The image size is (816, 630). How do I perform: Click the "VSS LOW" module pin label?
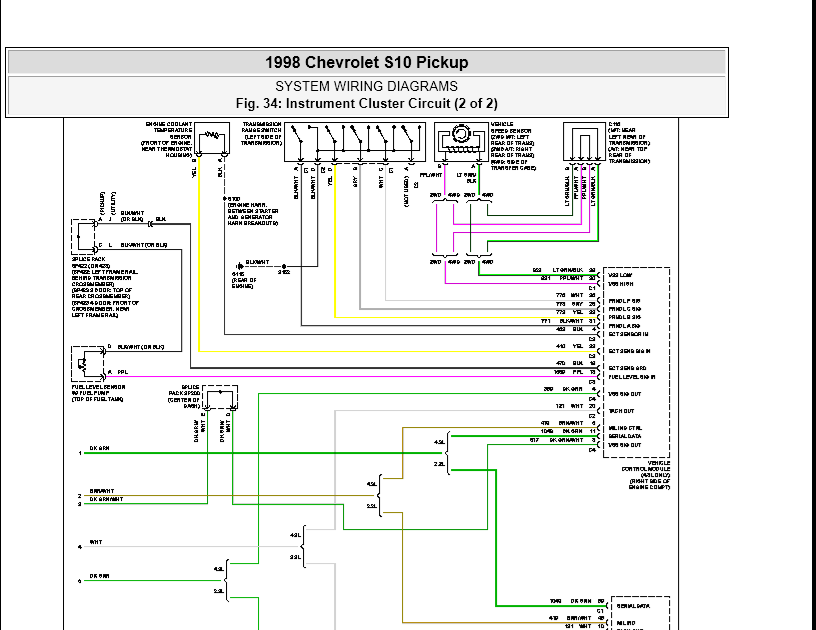pyautogui.click(x=620, y=275)
